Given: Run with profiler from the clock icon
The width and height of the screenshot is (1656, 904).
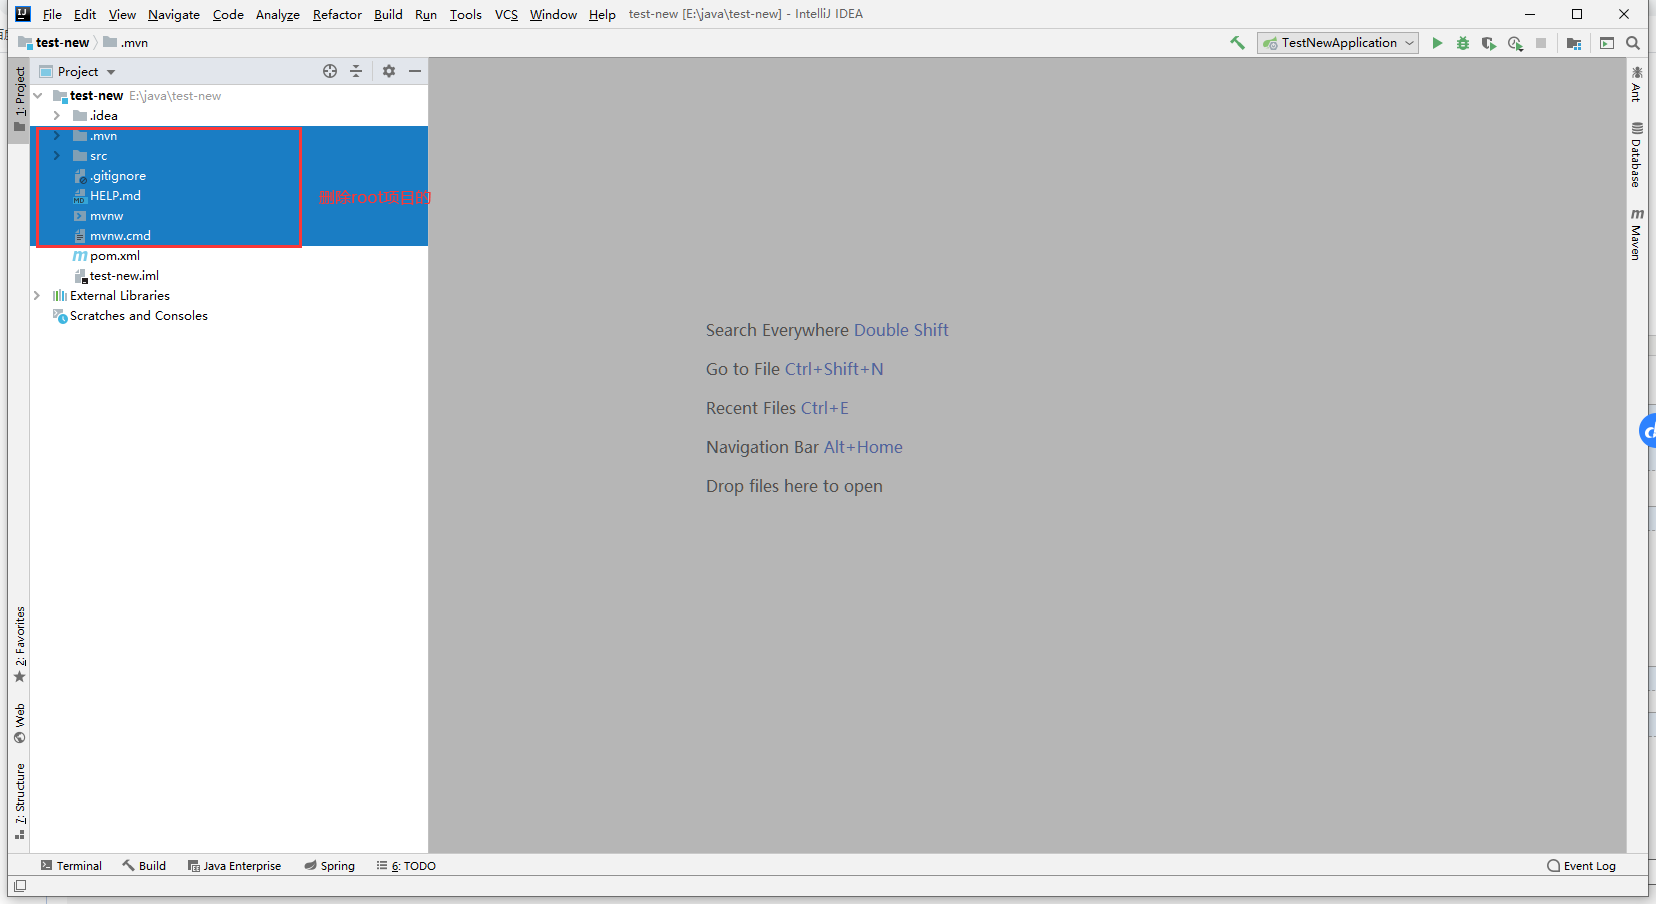Looking at the screenshot, I should coord(1515,43).
